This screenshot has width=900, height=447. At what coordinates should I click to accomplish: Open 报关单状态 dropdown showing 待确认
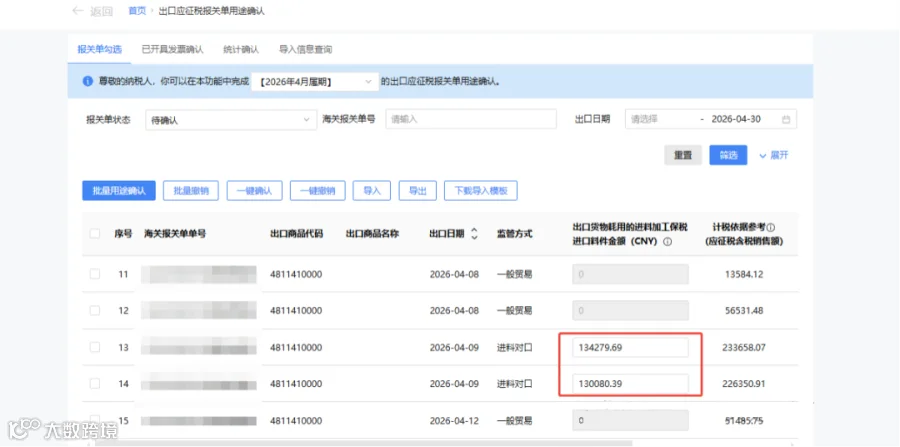pyautogui.click(x=231, y=120)
